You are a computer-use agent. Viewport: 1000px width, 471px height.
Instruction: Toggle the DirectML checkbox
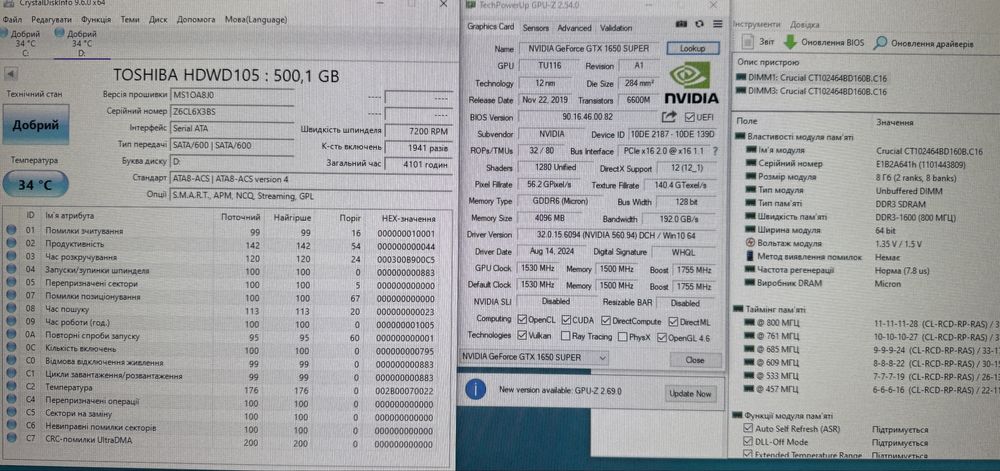pyautogui.click(x=673, y=322)
